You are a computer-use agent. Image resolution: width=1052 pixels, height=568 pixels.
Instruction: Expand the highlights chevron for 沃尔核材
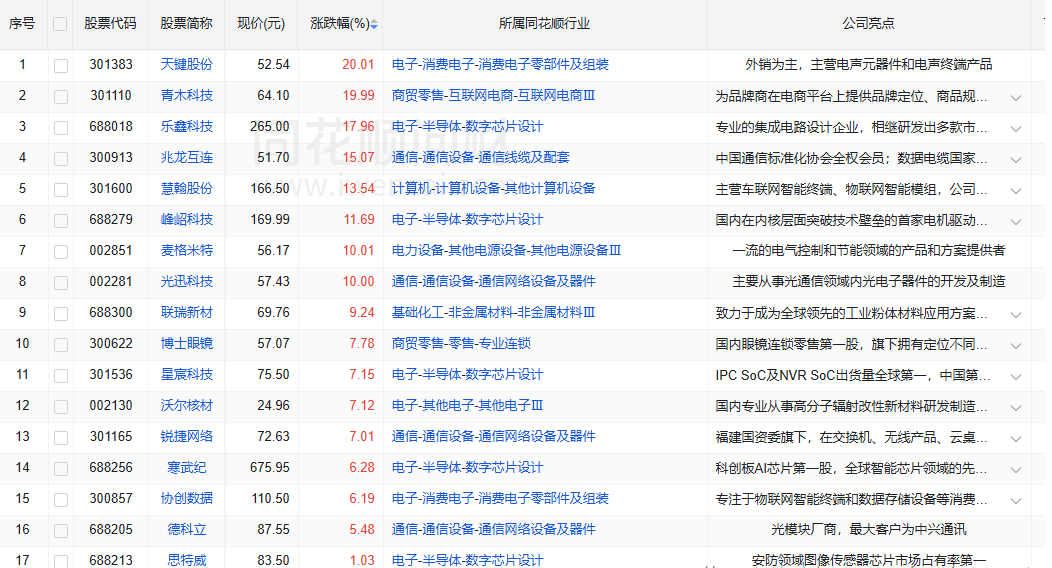[1016, 408]
